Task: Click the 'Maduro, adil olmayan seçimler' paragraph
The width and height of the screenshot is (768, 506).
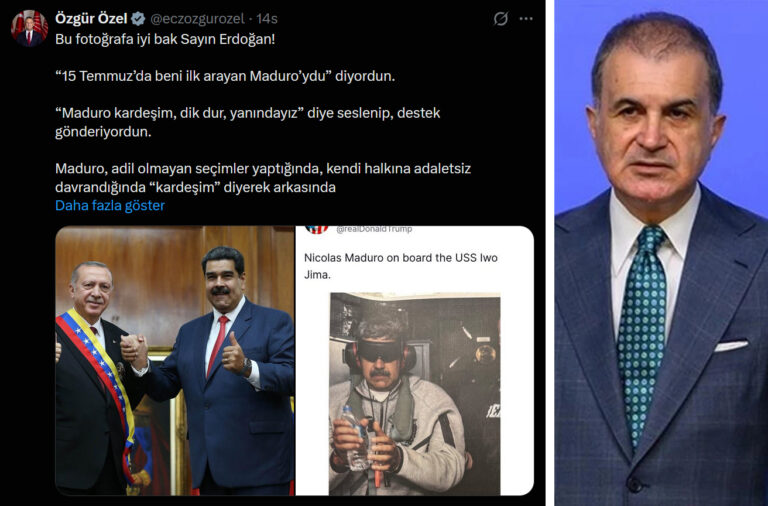Action: click(x=263, y=178)
